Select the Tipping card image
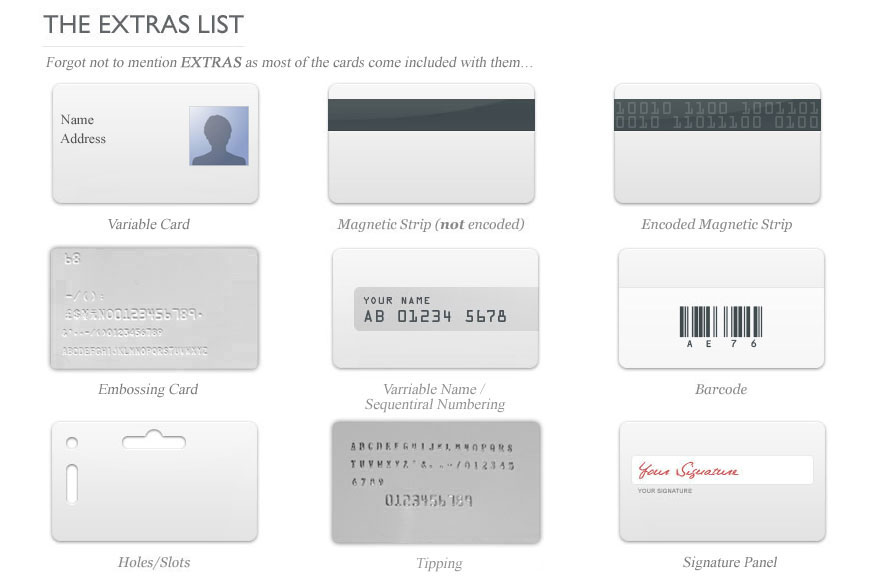 436,482
